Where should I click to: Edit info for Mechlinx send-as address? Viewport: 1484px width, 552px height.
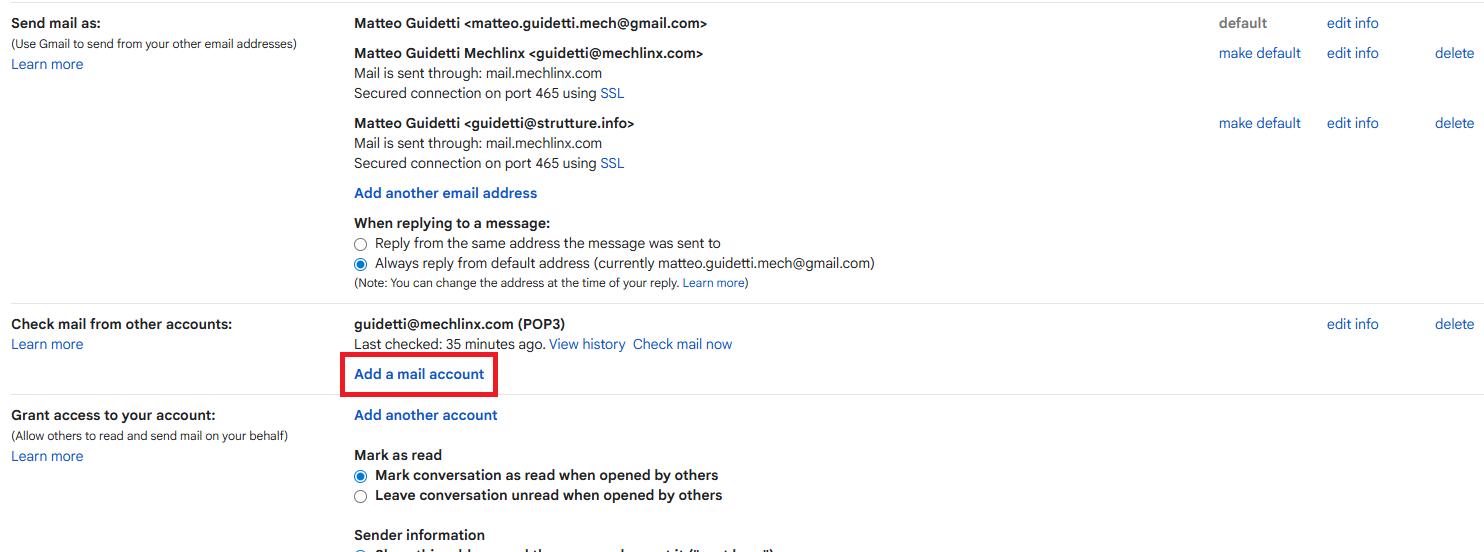[x=1352, y=53]
